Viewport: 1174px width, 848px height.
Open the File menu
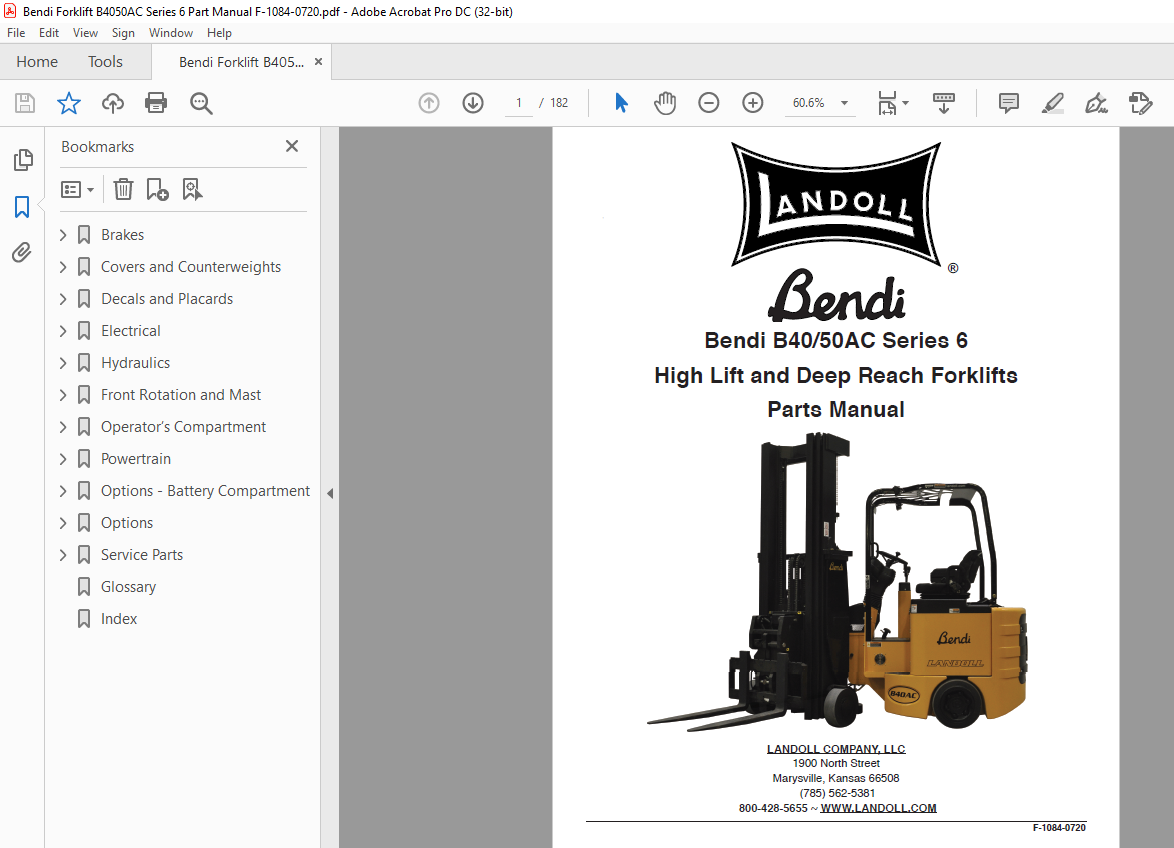16,33
